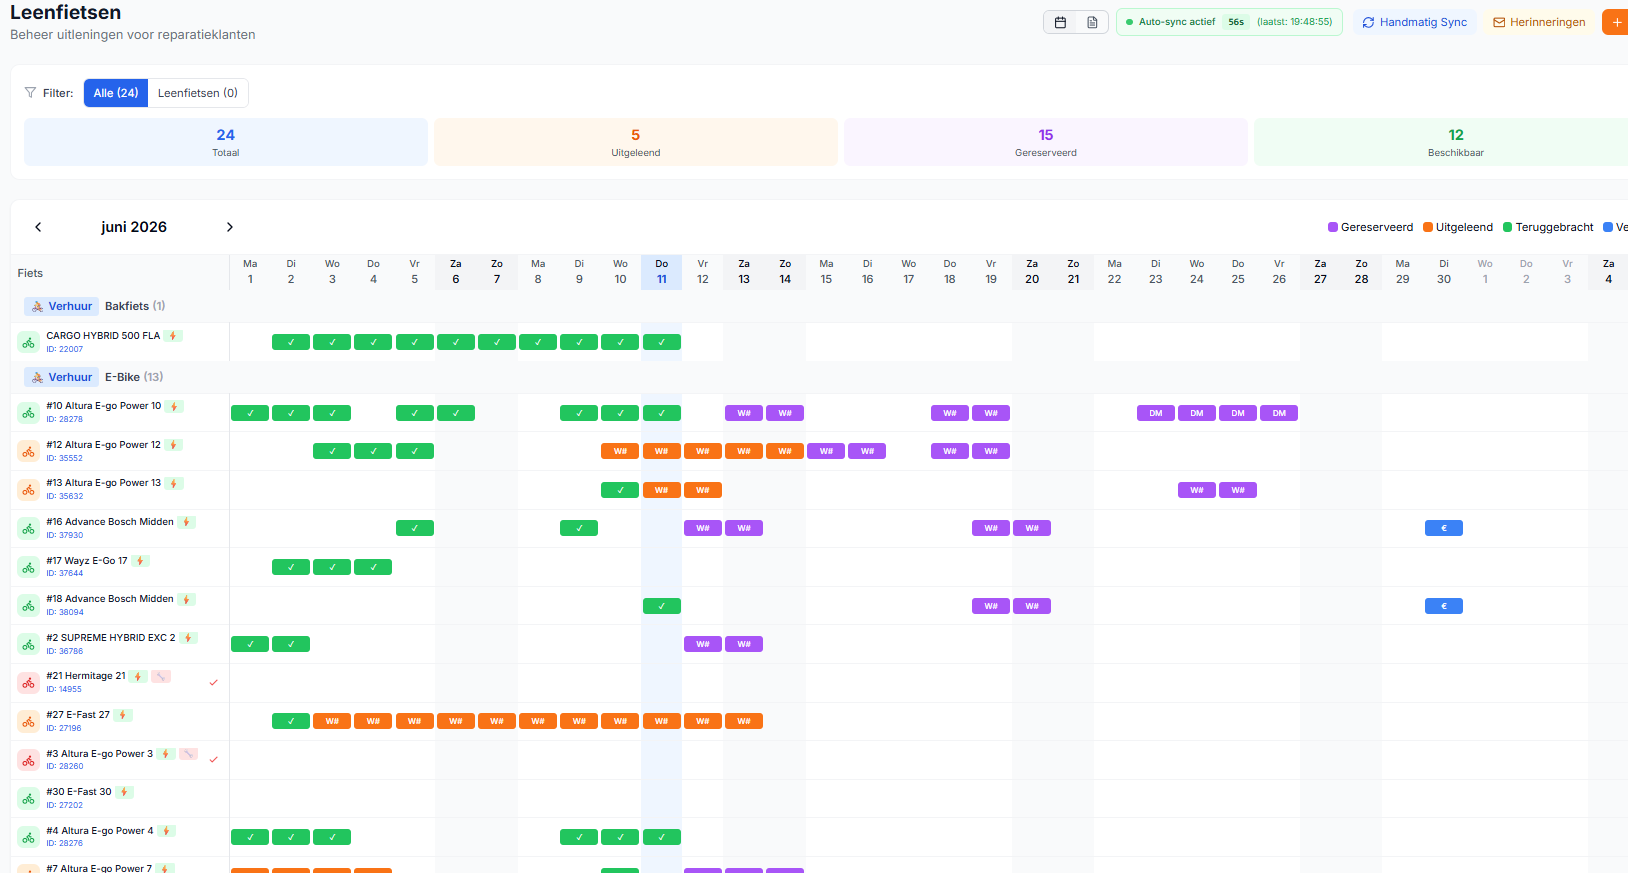Click the Handmatig Sync button
The width and height of the screenshot is (1628, 873).
(x=1415, y=22)
